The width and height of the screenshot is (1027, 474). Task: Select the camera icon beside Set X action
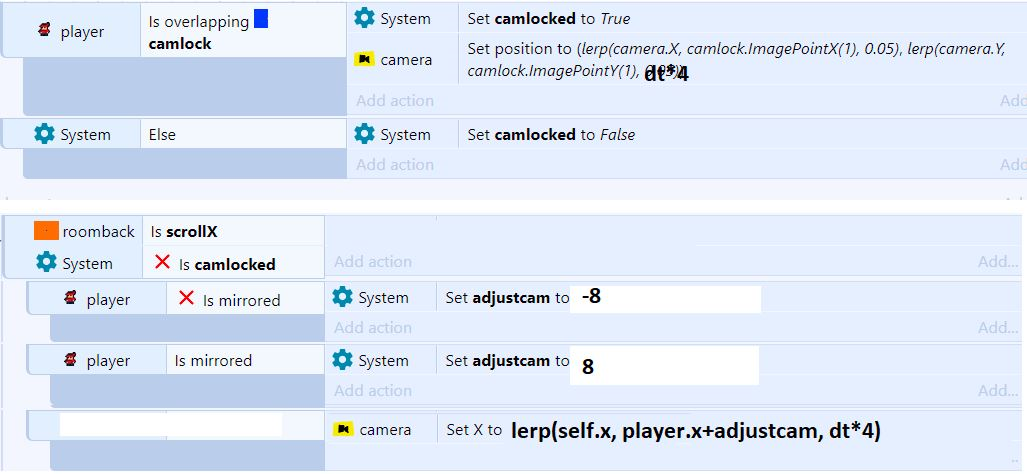tap(344, 429)
